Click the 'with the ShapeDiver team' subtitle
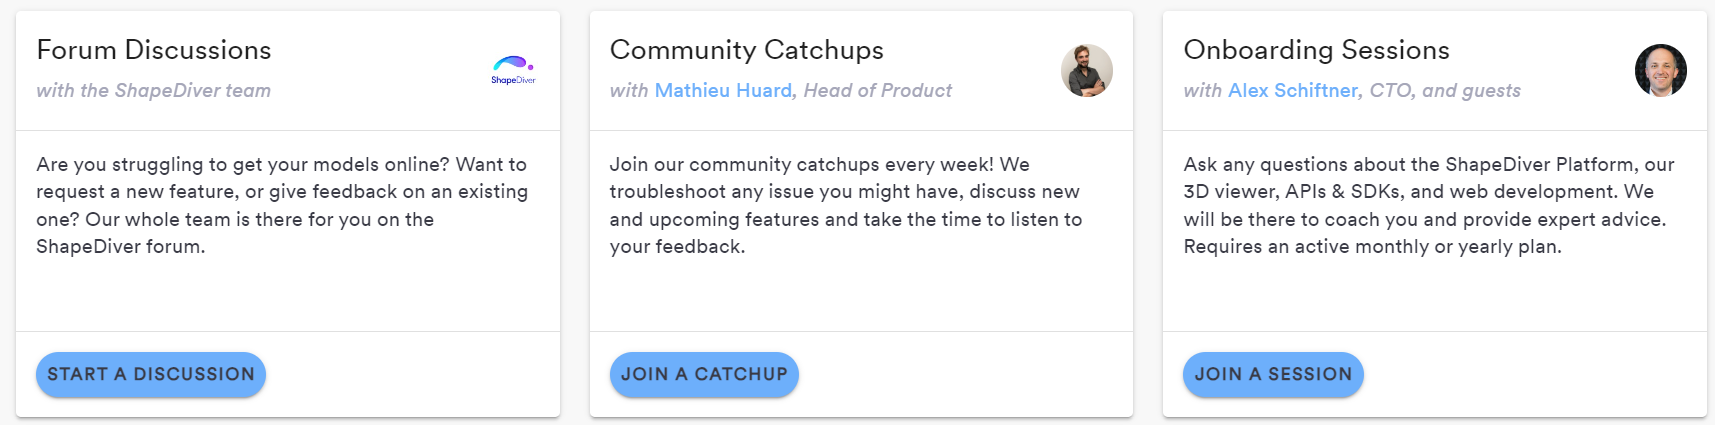This screenshot has height=425, width=1715. [154, 91]
